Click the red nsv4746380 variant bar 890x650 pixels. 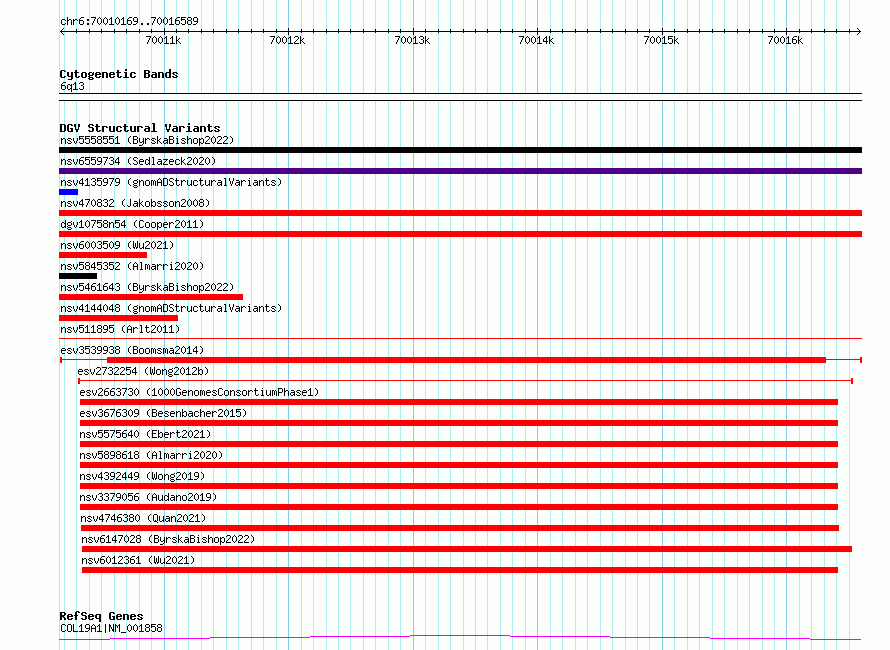[x=460, y=528]
